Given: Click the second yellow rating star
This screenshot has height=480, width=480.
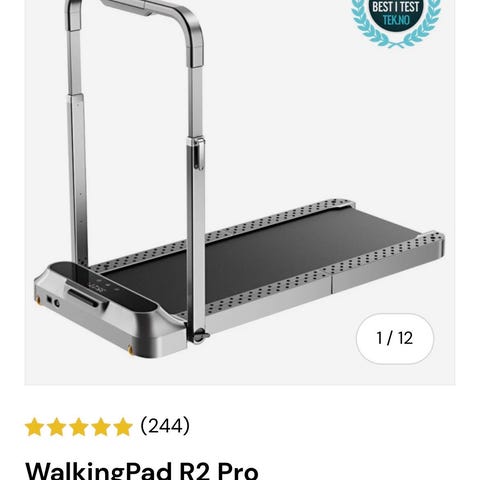Looking at the screenshot, I should [56, 427].
